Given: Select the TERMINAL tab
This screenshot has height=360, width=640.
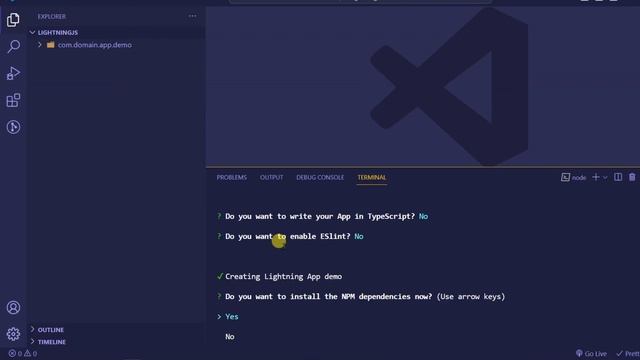Looking at the screenshot, I should pos(371,177).
